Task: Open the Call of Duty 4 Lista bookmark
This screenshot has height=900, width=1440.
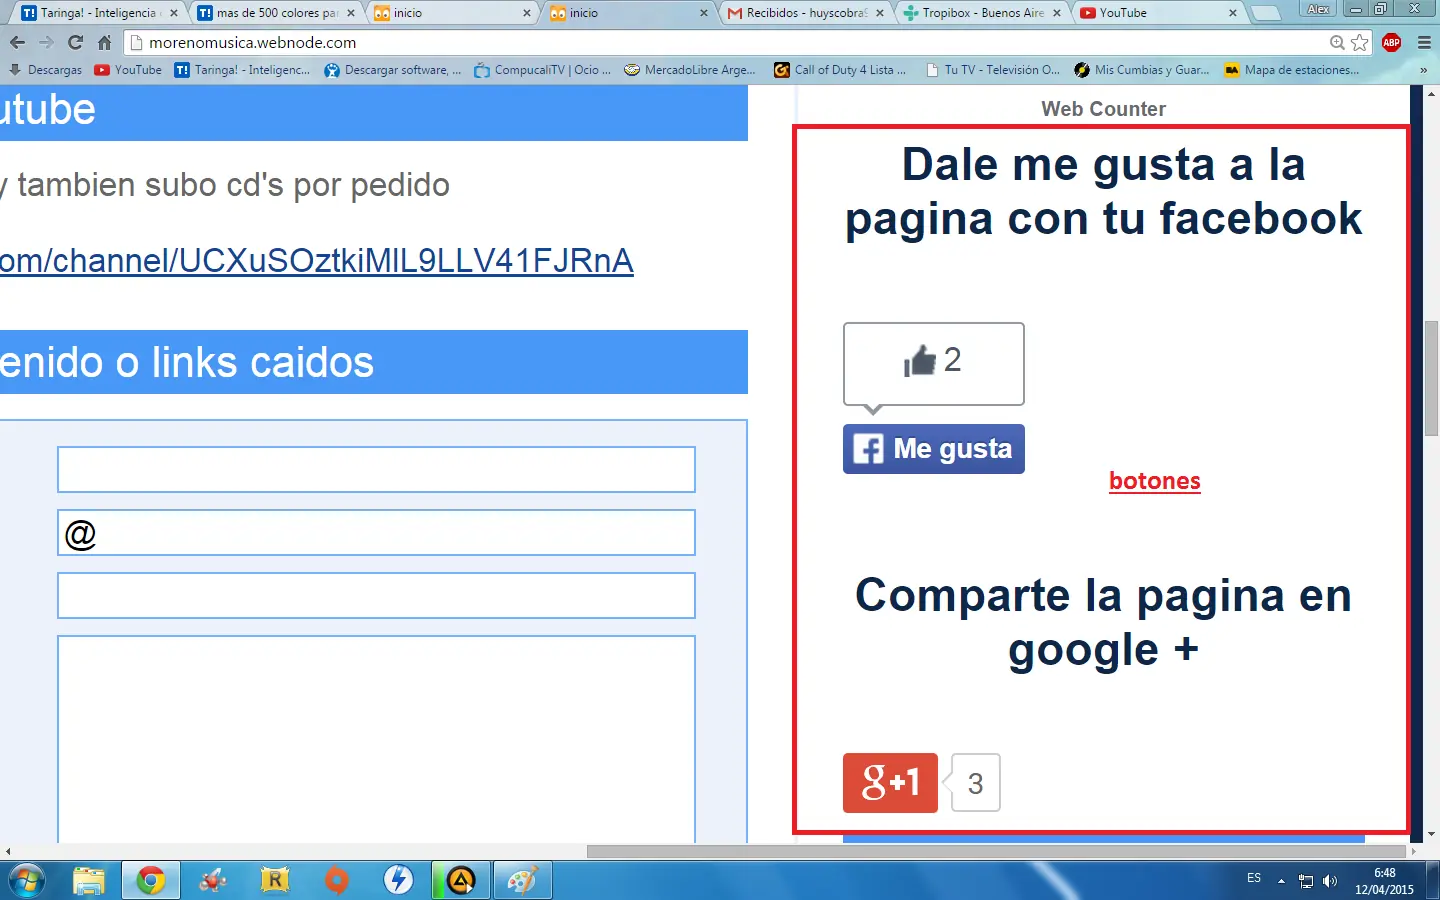Action: click(x=840, y=70)
